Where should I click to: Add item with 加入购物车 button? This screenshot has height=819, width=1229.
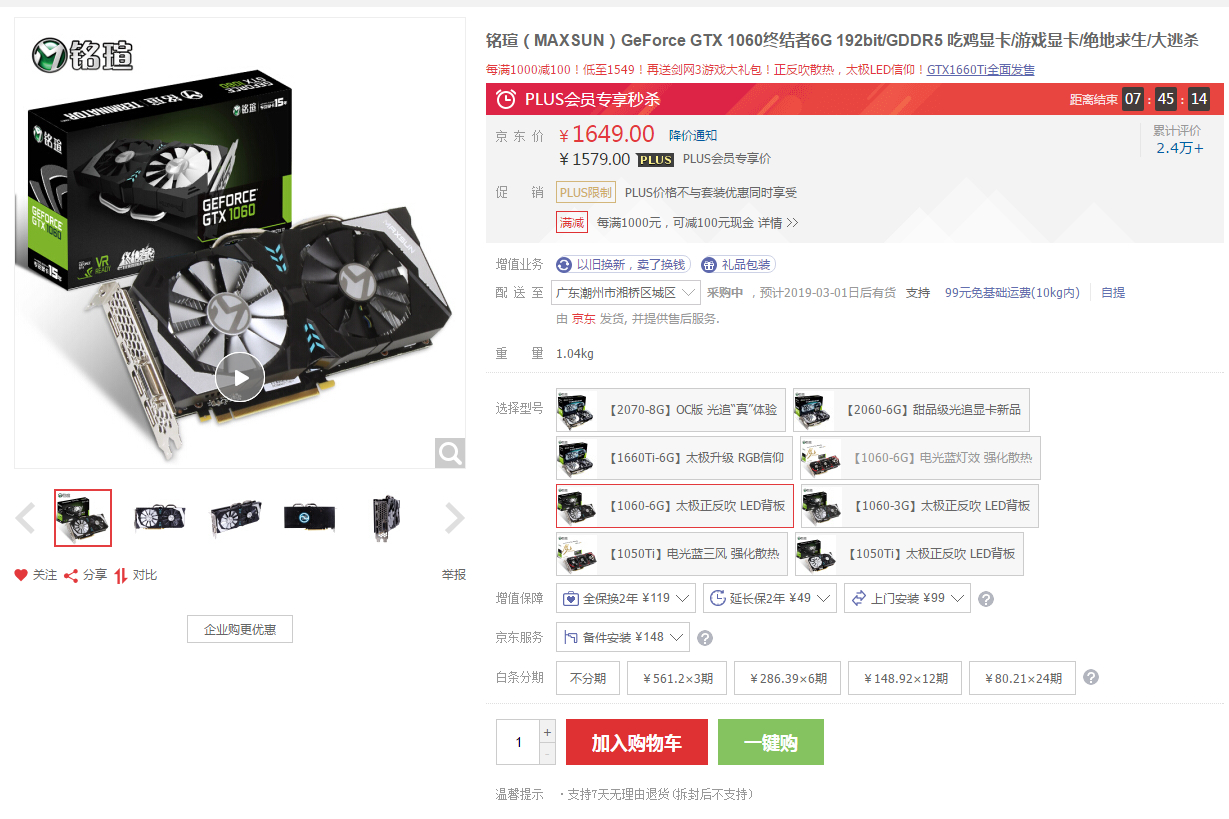tap(637, 742)
